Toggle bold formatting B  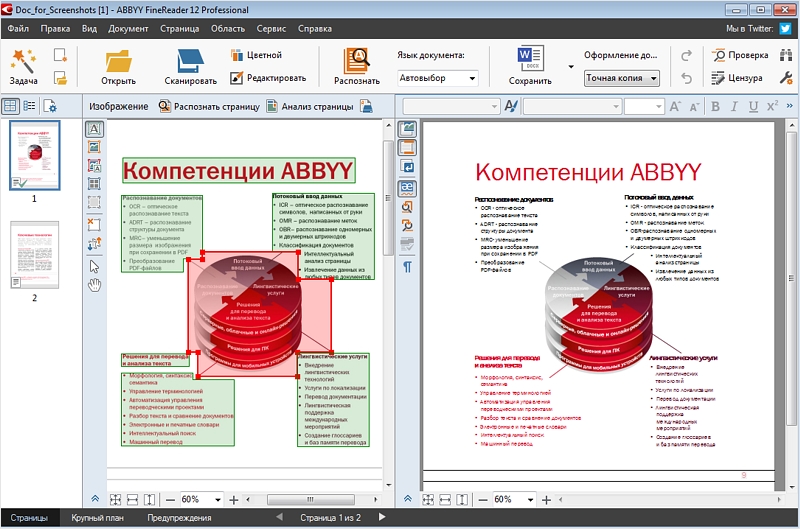[x=715, y=106]
